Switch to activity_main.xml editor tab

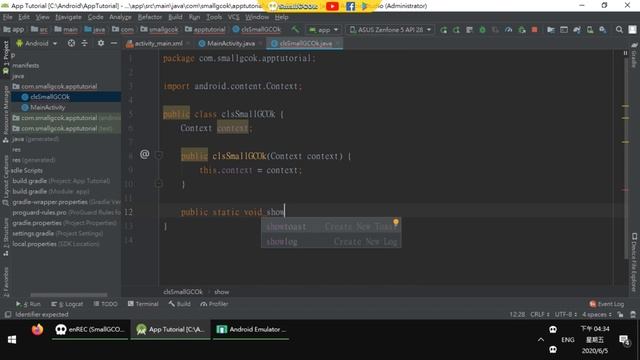(x=158, y=43)
